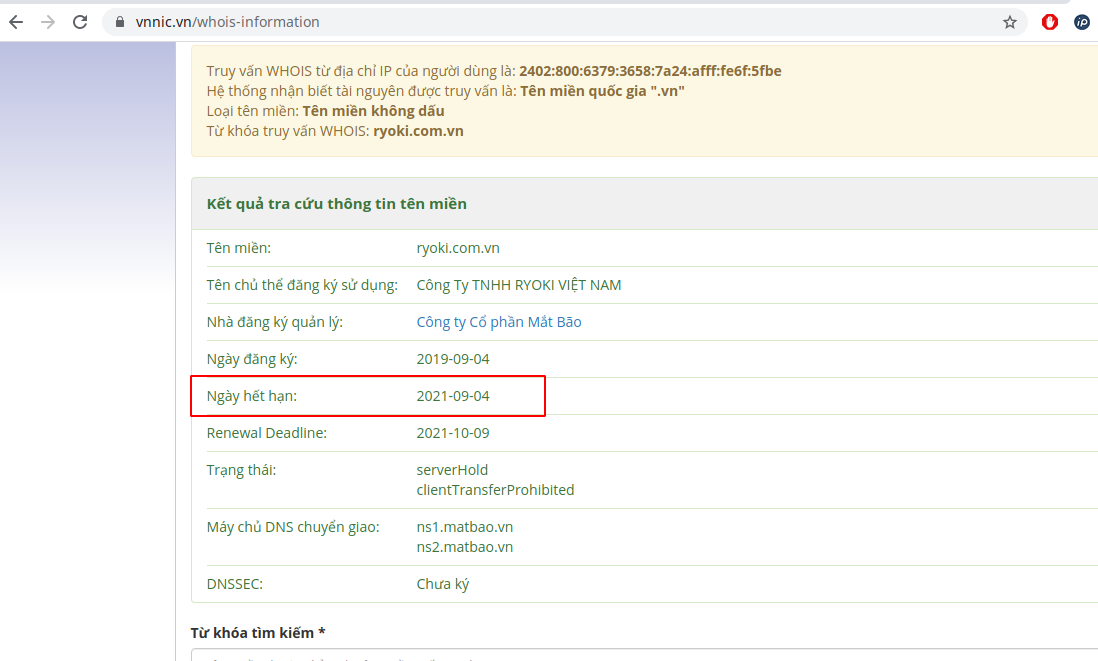Click Renewal Deadline value 2021-10-09

coord(453,433)
